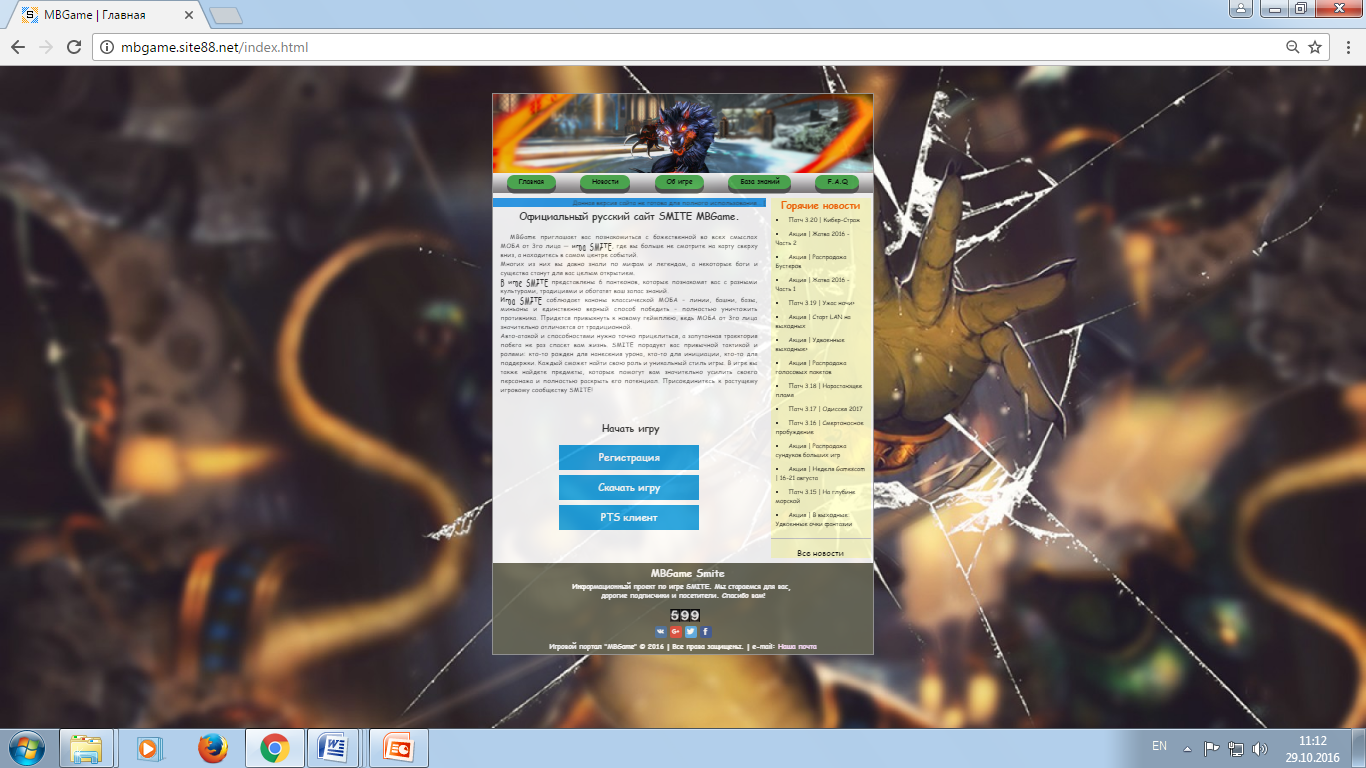Click the Chrome taskbar icon
Viewport: 1366px width, 768px height.
click(275, 748)
